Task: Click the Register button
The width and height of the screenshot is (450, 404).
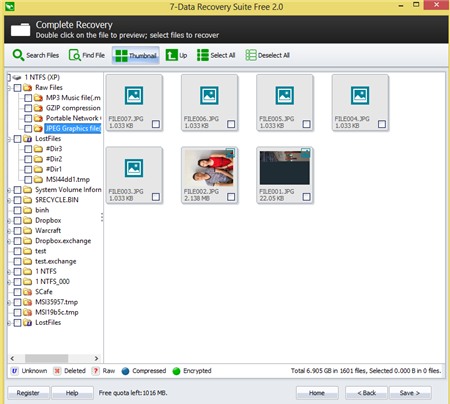Action: pos(28,393)
